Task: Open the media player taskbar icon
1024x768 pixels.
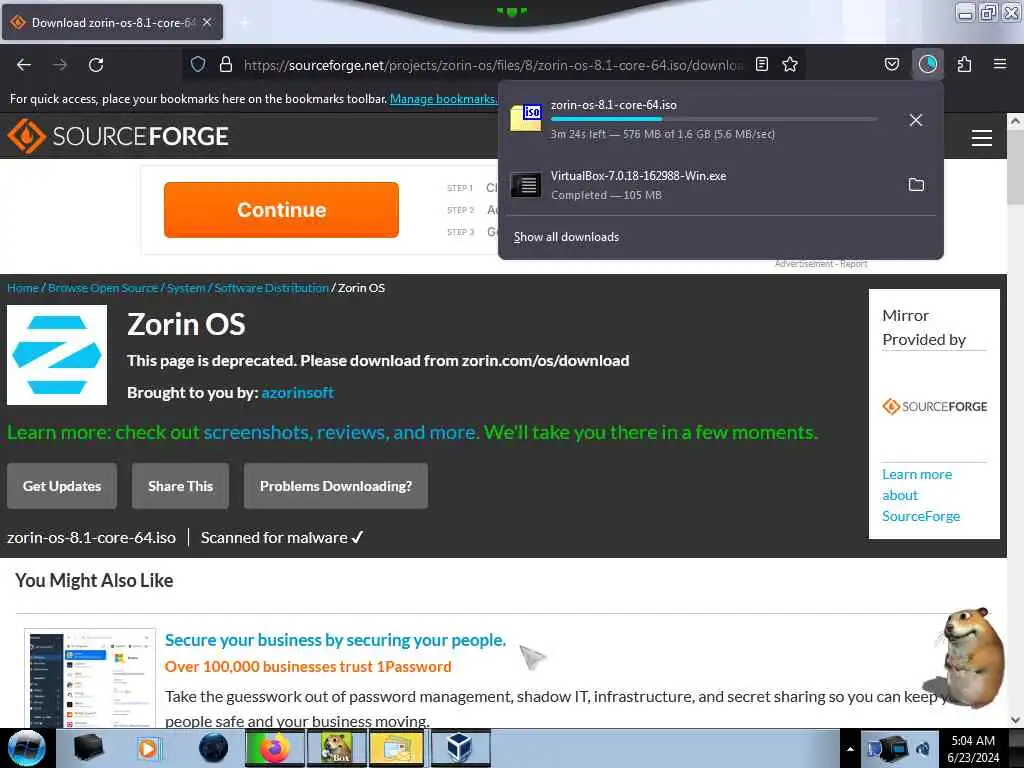Action: coord(150,748)
